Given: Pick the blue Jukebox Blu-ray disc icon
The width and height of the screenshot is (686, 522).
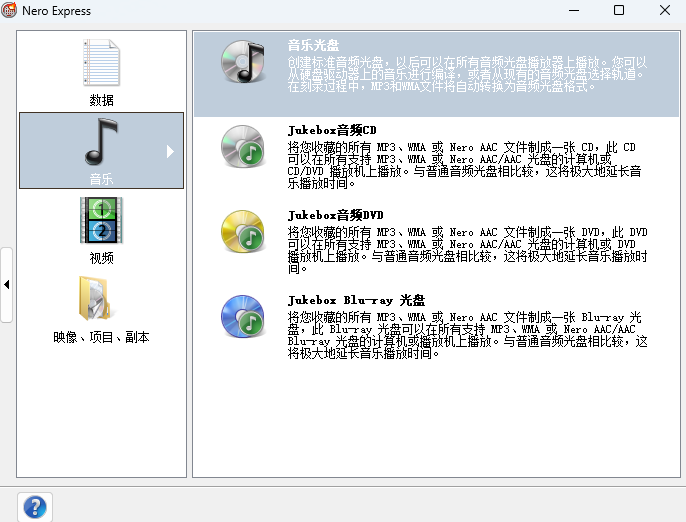Looking at the screenshot, I should [242, 317].
